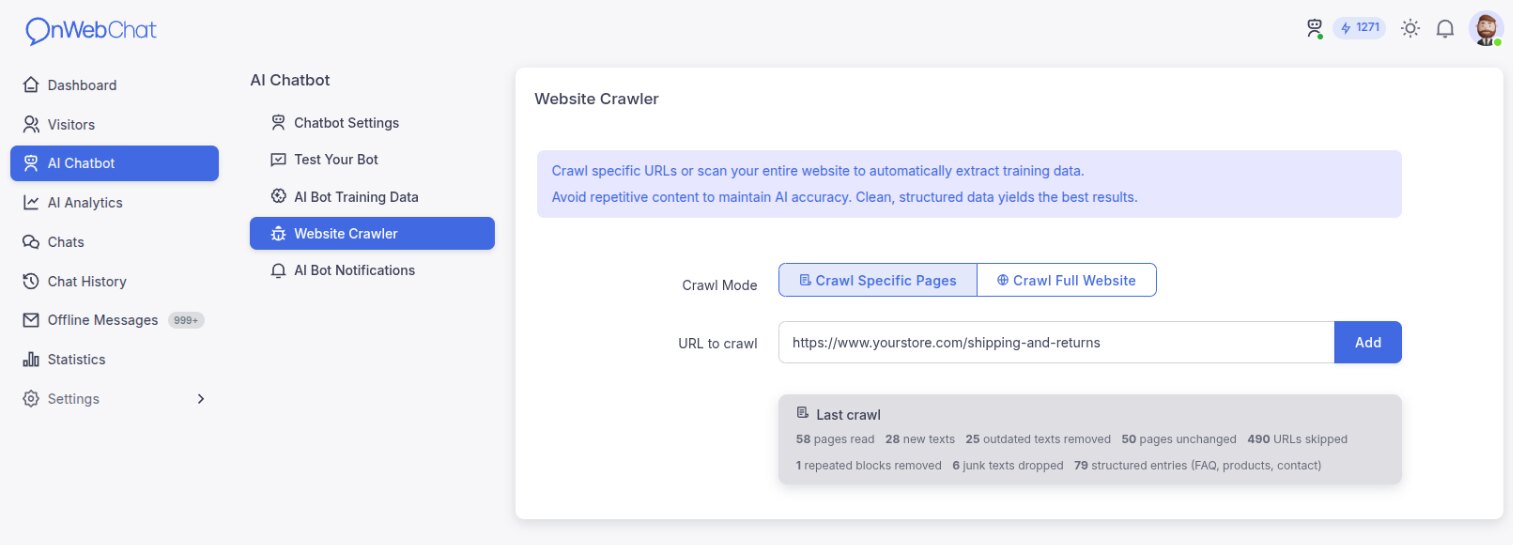Open Offline Messages with 999+ badge

(114, 320)
